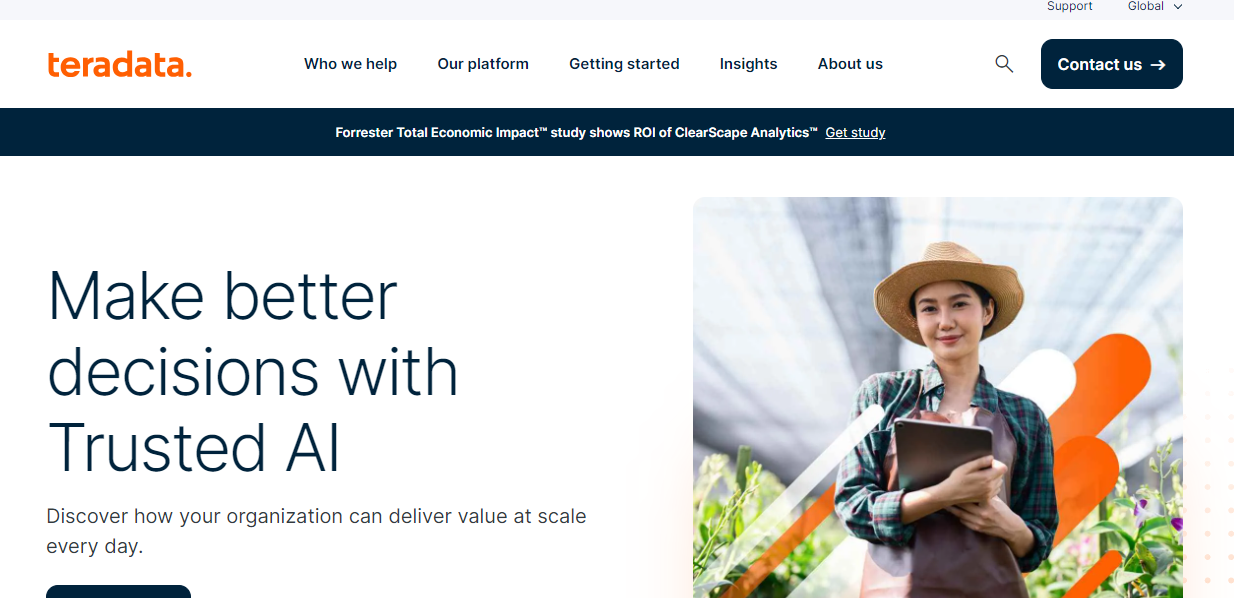Click the arrow icon inside Contact us
This screenshot has width=1234, height=598.
(x=1158, y=65)
